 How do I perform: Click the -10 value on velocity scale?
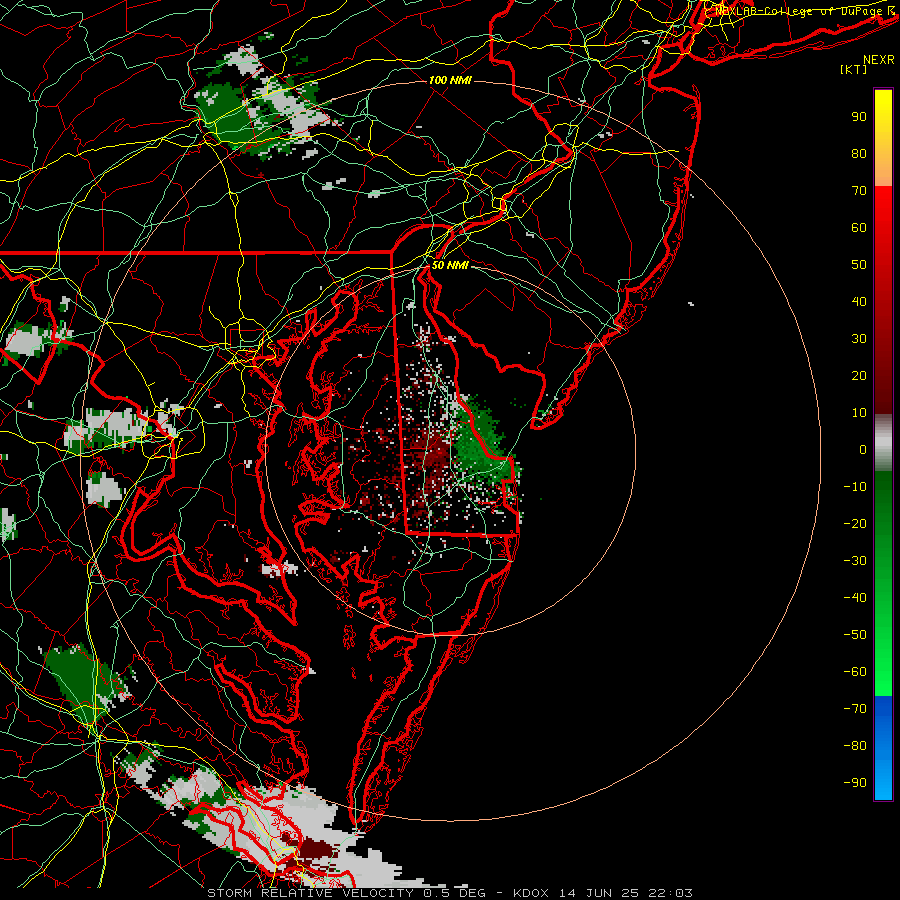(855, 487)
